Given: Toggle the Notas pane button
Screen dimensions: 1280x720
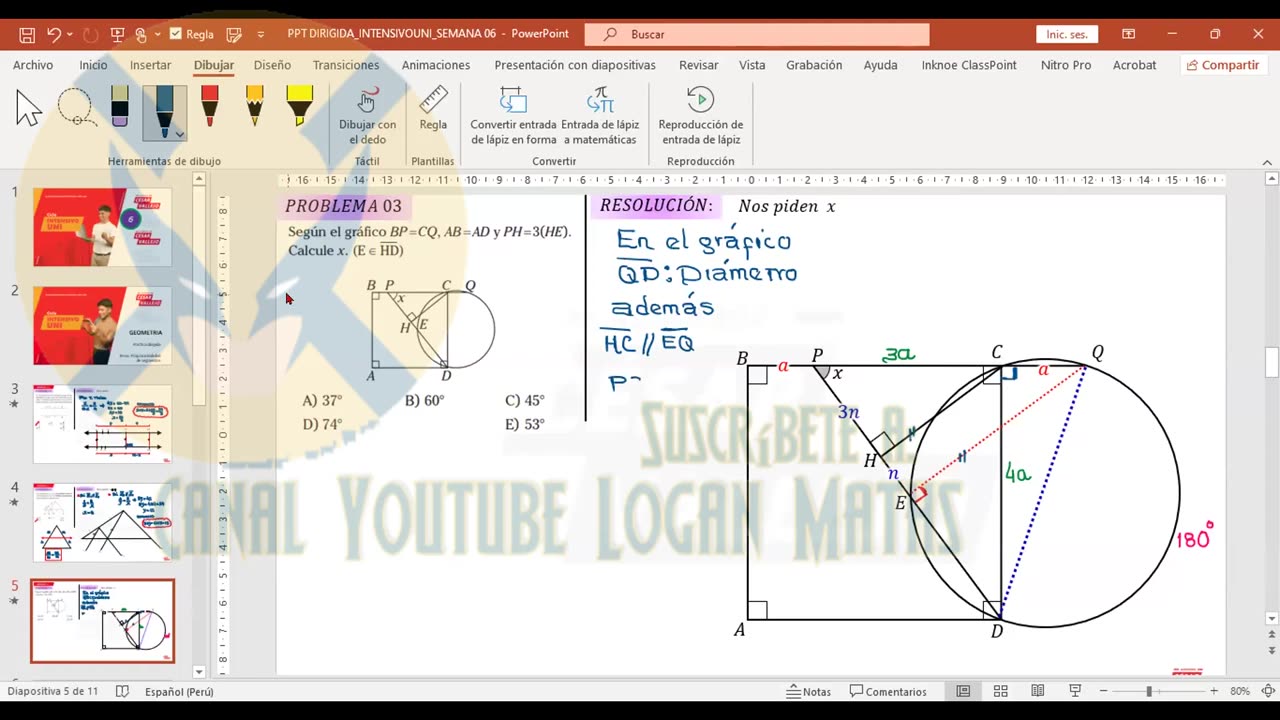Looking at the screenshot, I should 808,691.
